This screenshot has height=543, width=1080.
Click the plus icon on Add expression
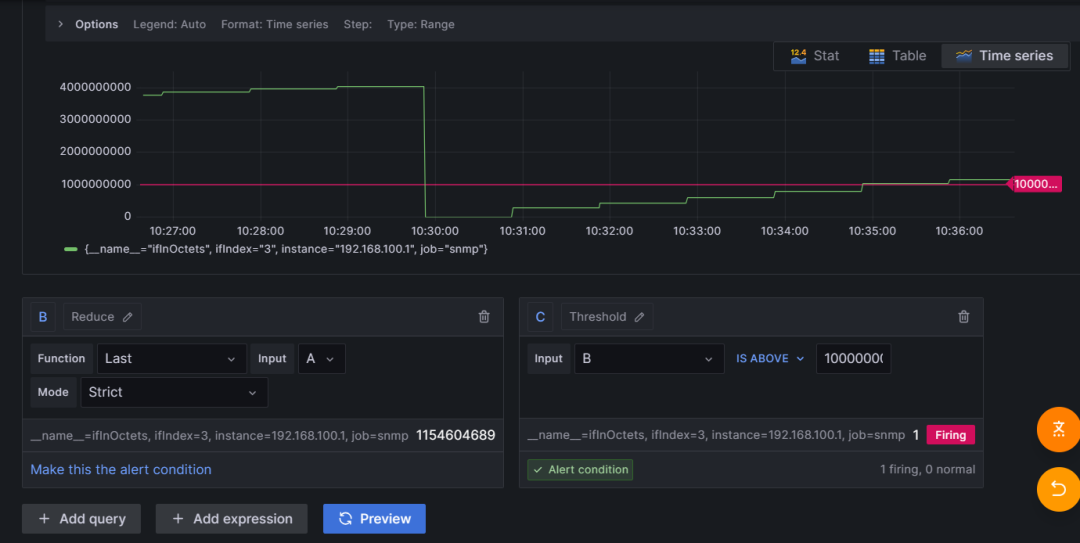coord(178,519)
